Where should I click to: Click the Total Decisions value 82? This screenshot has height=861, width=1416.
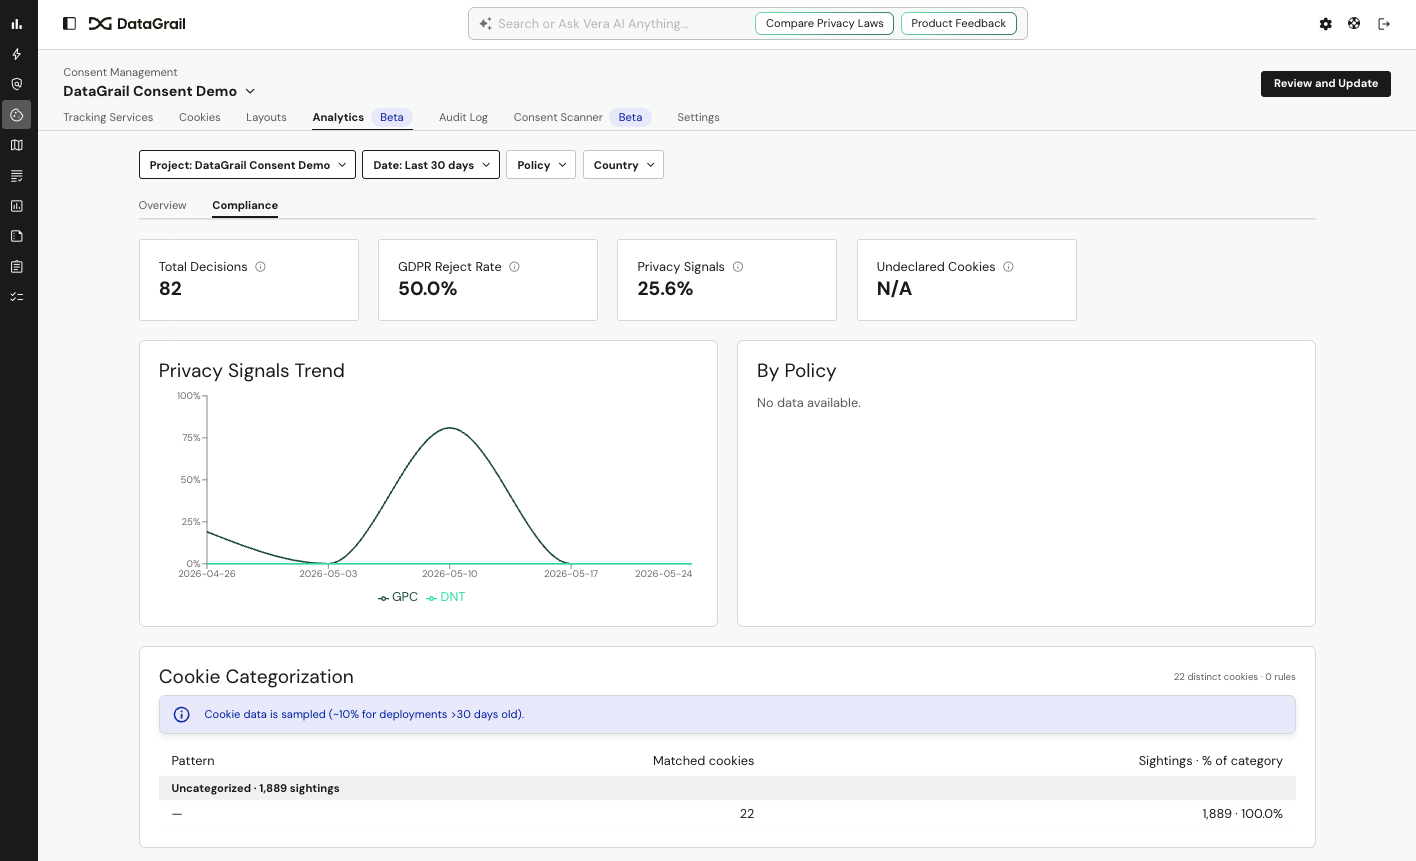coord(170,289)
